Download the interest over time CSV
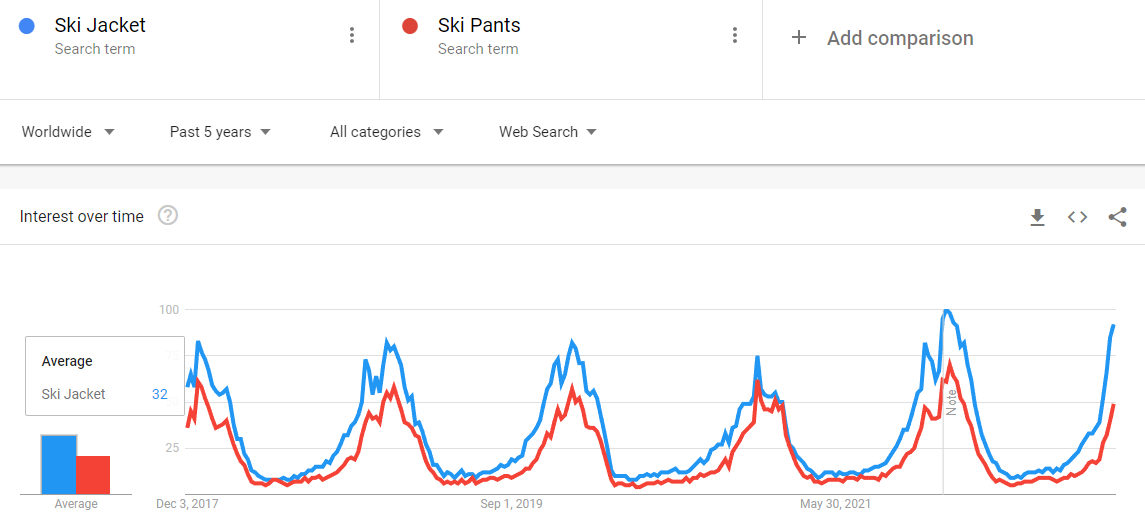Screen dimensions: 1145x526 [x=1037, y=217]
